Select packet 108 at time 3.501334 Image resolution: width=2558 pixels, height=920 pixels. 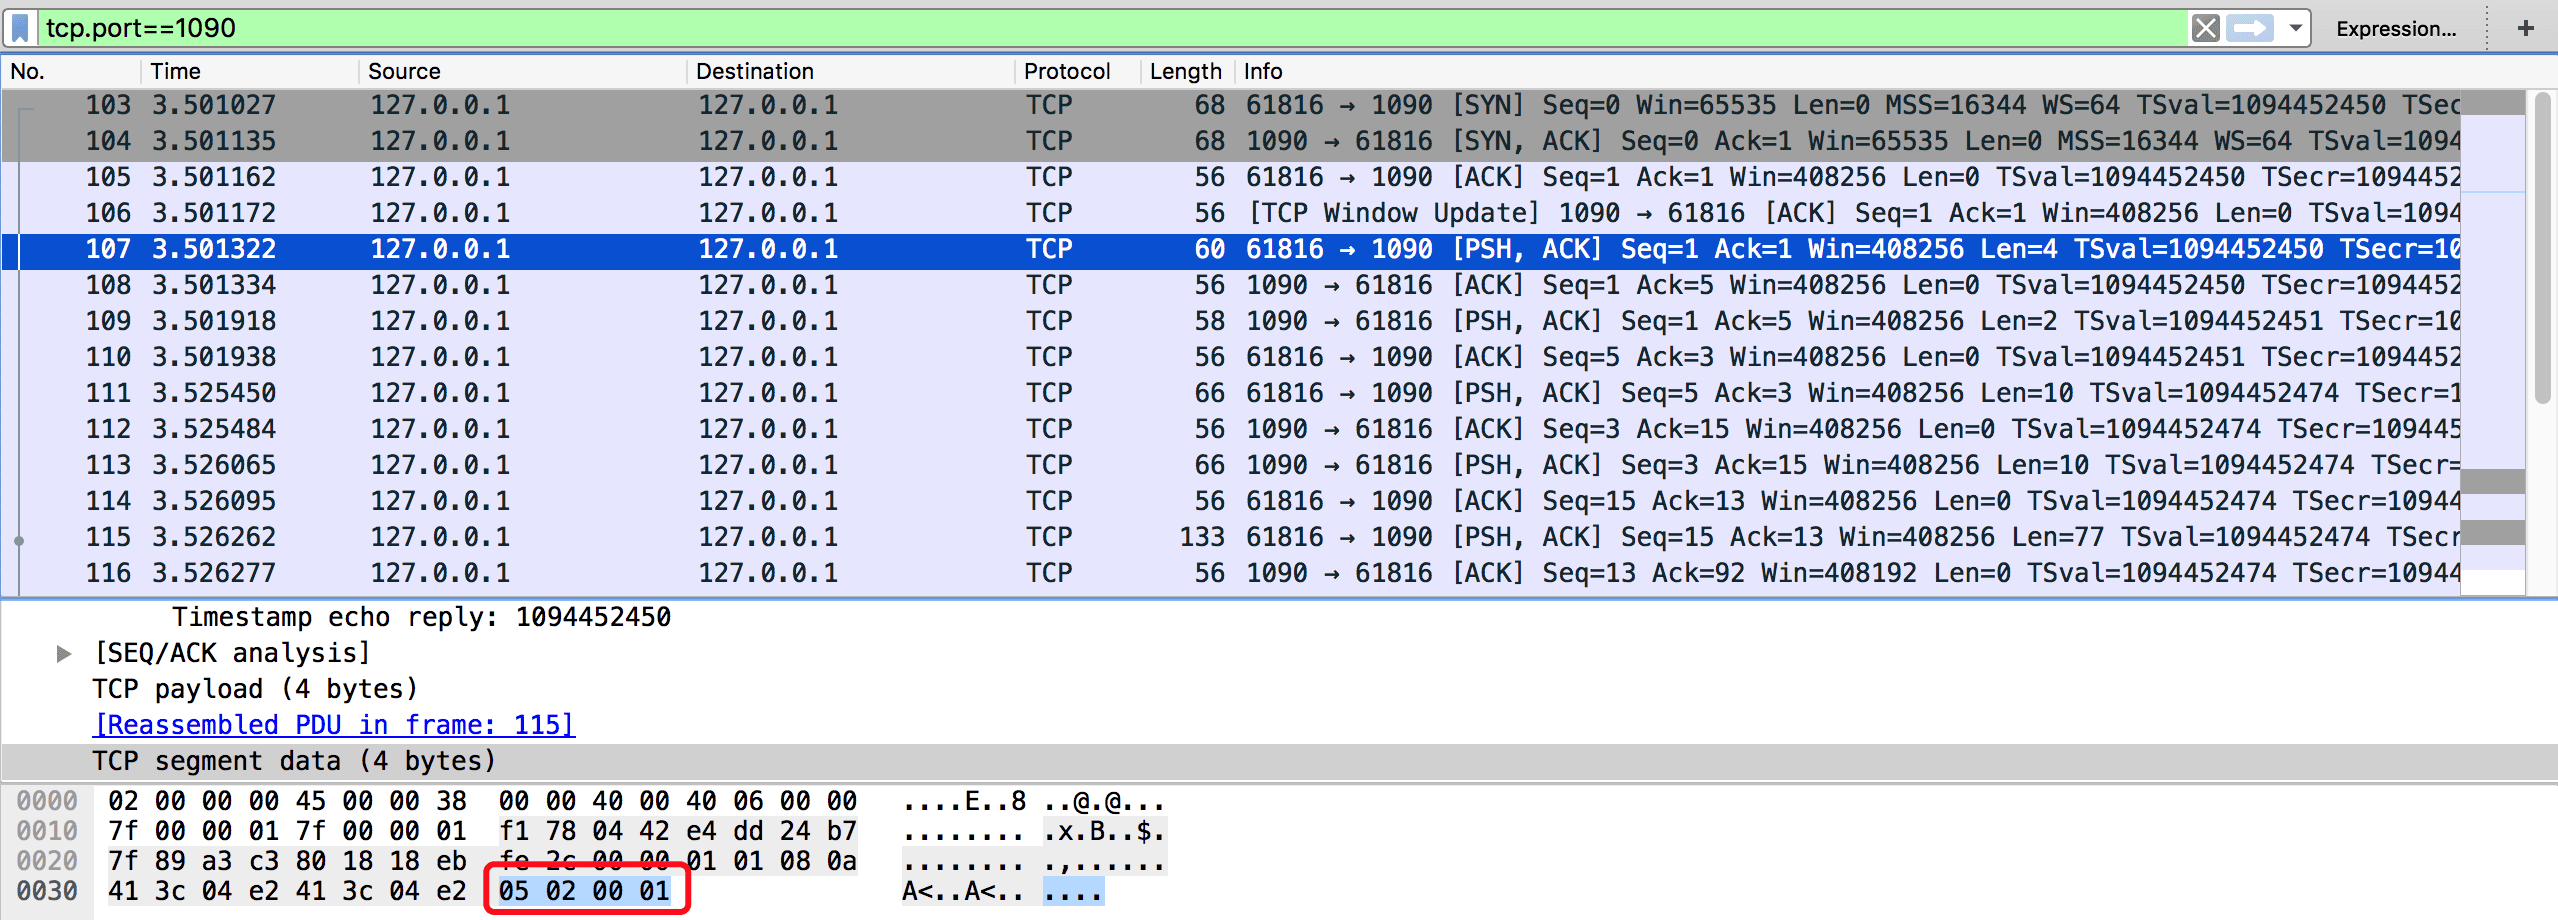1230,285
